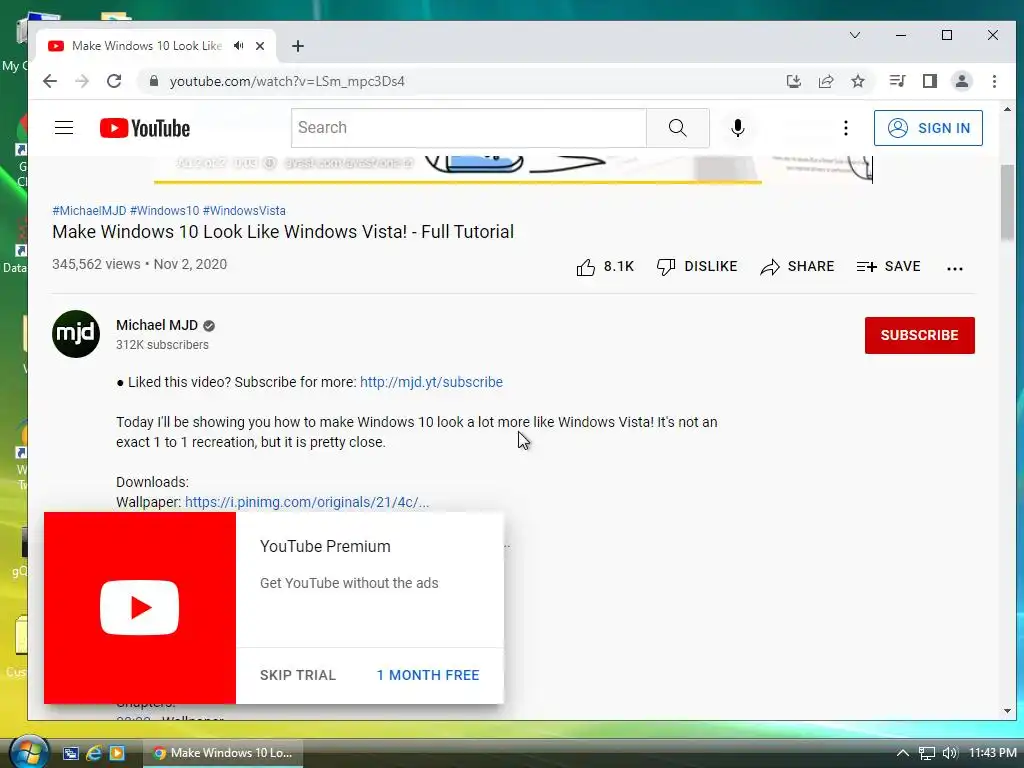This screenshot has height=768, width=1024.
Task: Choose 1 MONTH FREE offer
Action: click(x=428, y=675)
